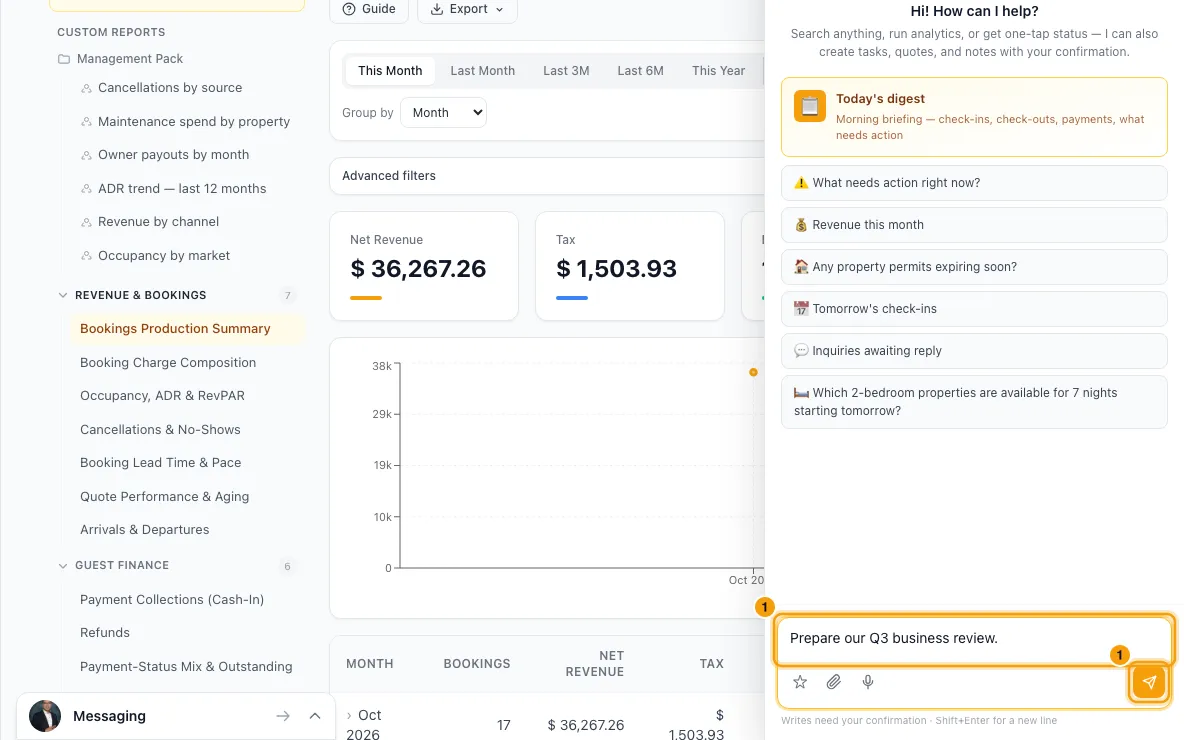Image resolution: width=1184 pixels, height=740 pixels.
Task: Click the 'Inquiries awaiting reply' suggestion
Action: pos(974,351)
